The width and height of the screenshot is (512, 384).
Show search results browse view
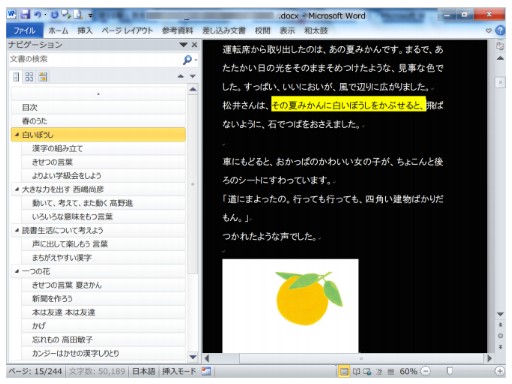(43, 77)
